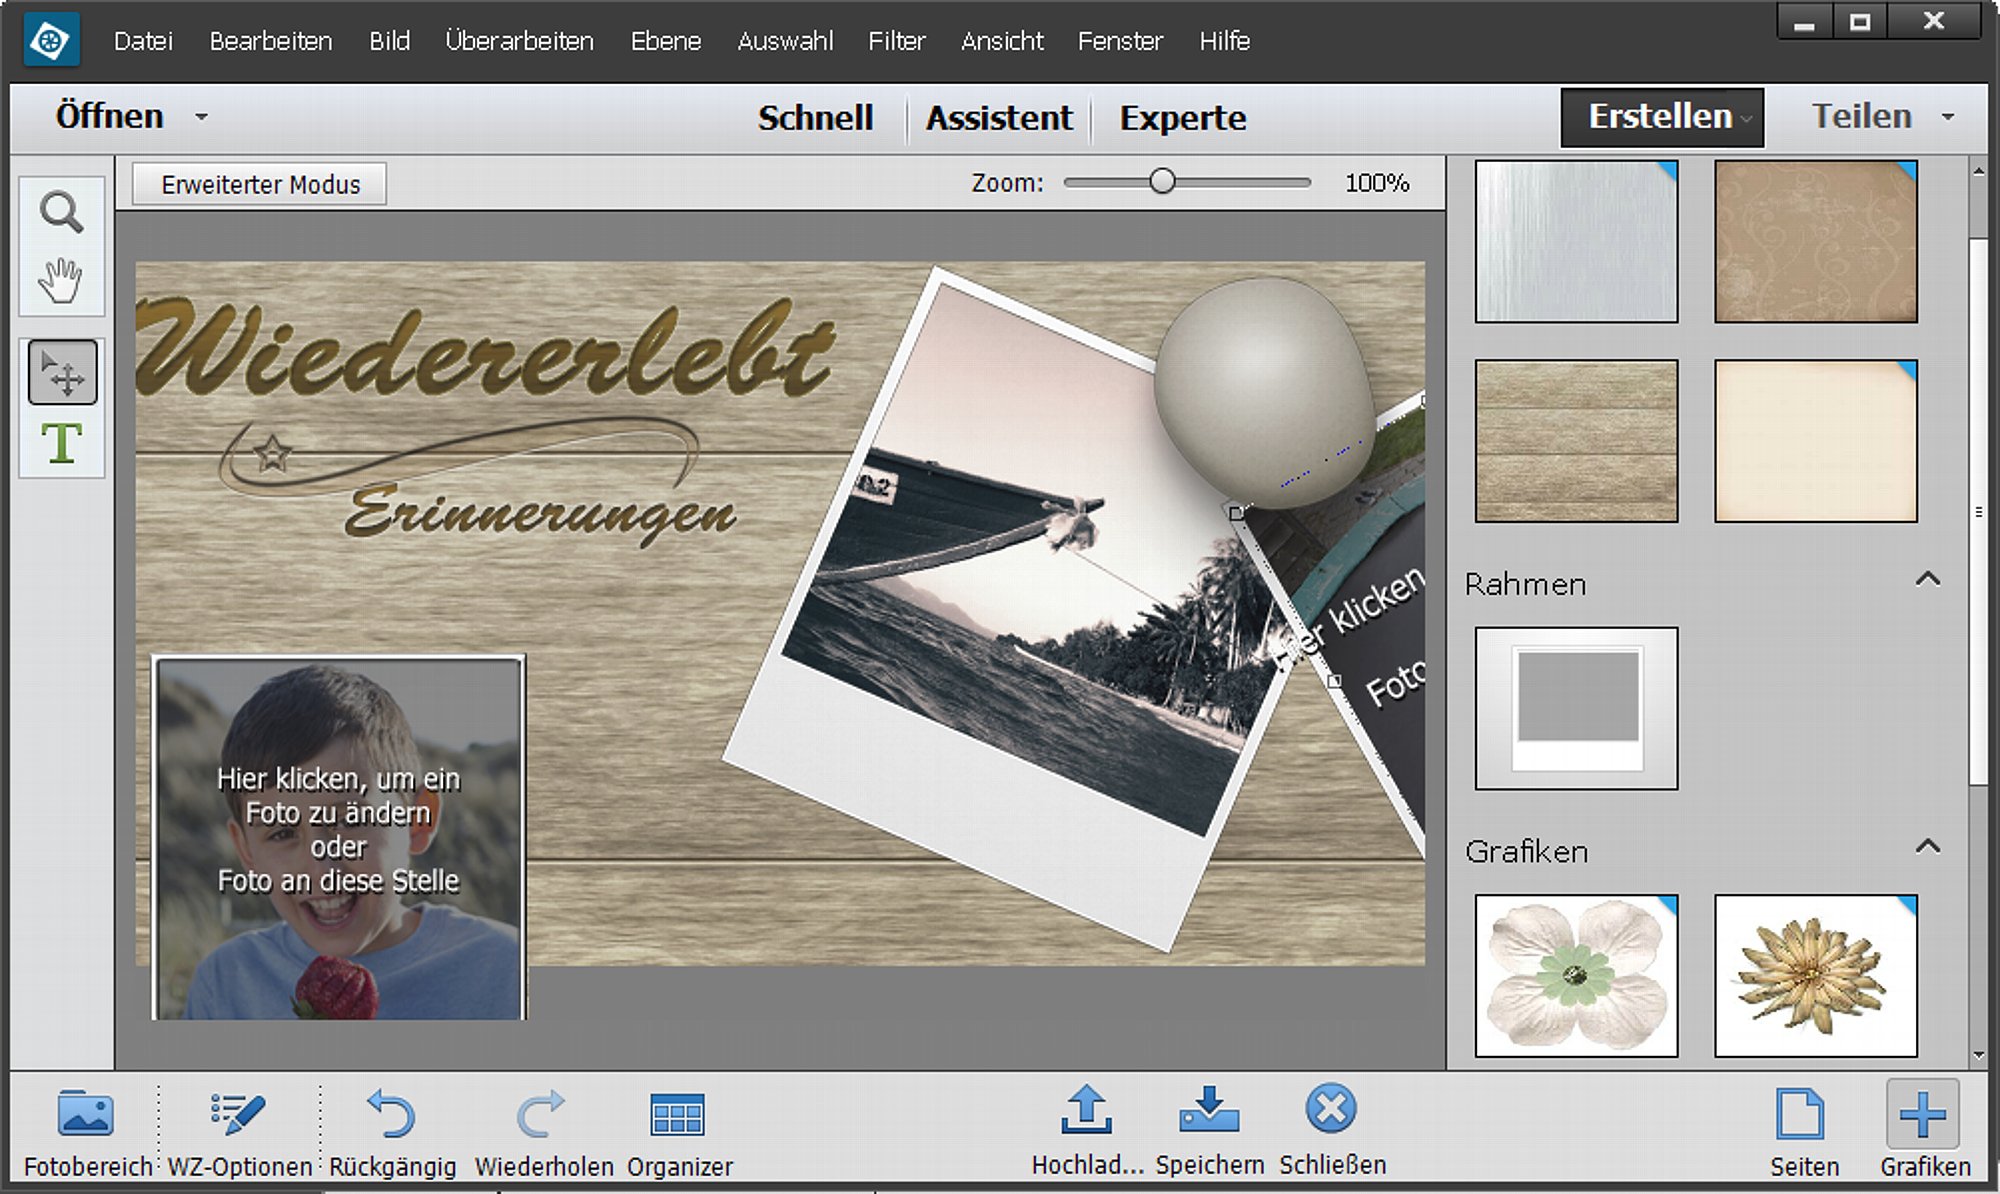Switch to the Experte tab
Viewport: 2000px width, 1194px height.
pyautogui.click(x=1183, y=118)
